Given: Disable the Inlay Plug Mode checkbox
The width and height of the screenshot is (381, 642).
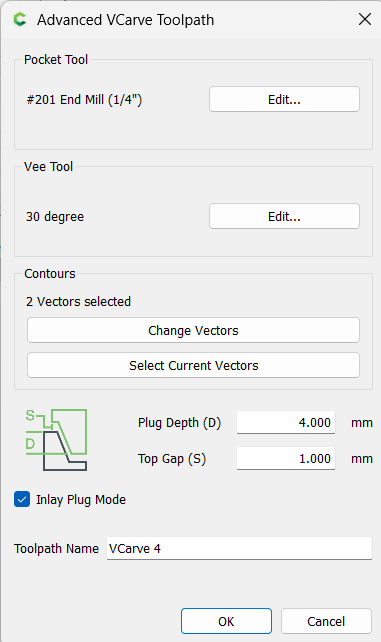Looking at the screenshot, I should [x=22, y=499].
